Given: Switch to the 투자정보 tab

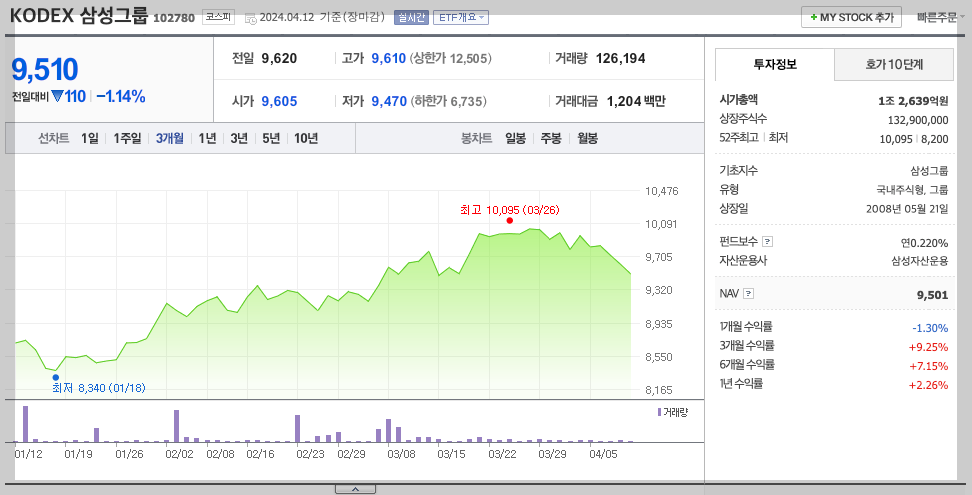Looking at the screenshot, I should [x=775, y=64].
